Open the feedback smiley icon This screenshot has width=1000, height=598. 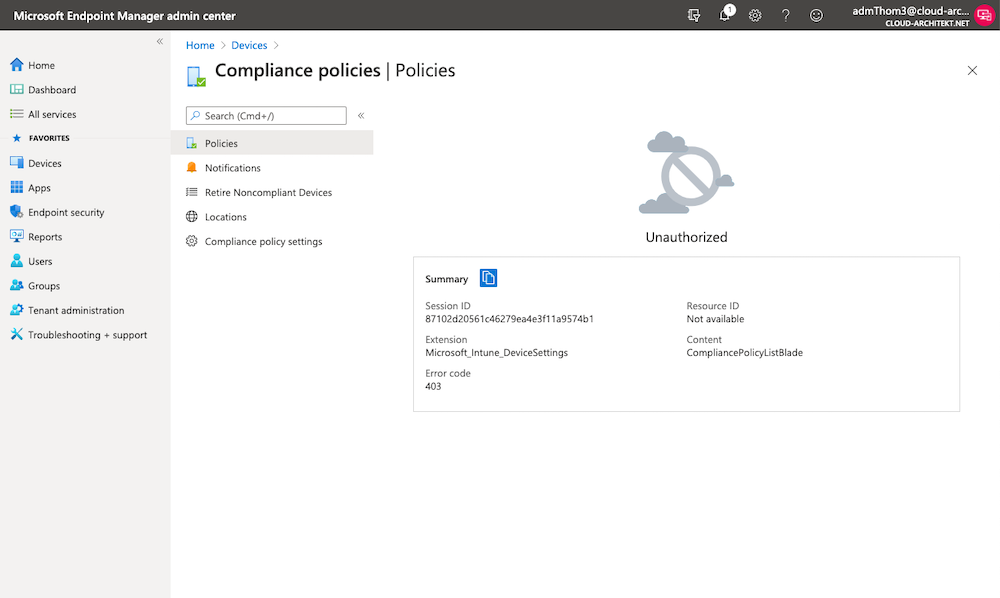coord(816,15)
